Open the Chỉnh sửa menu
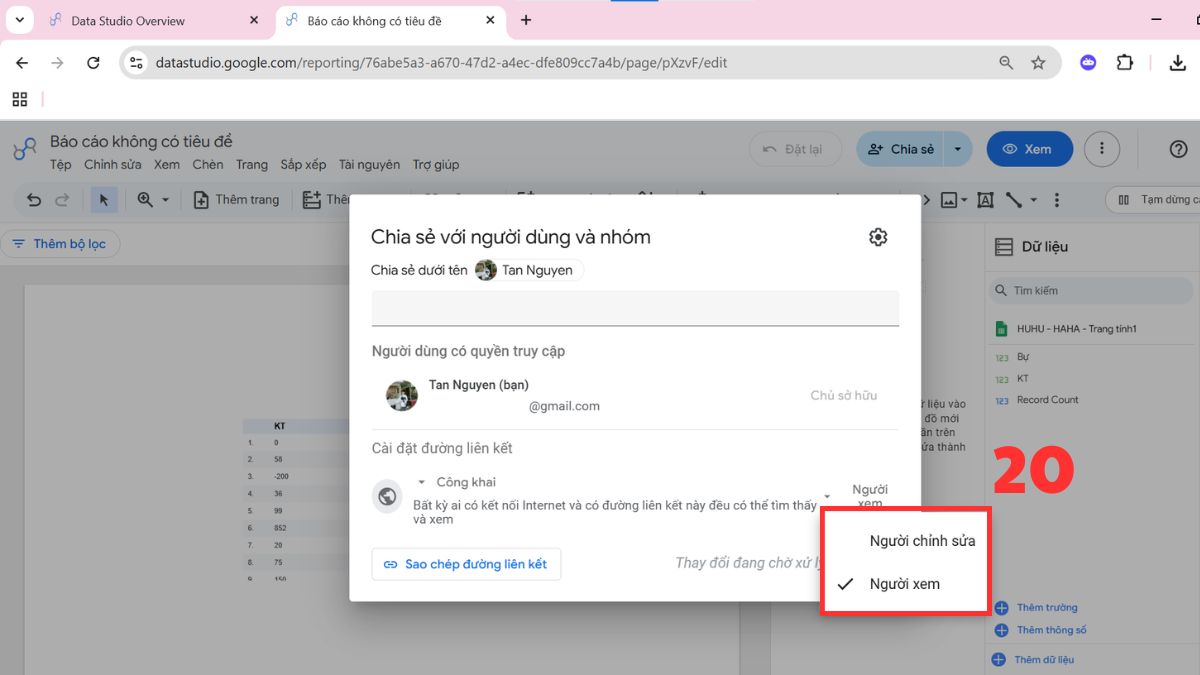Viewport: 1200px width, 675px height. click(x=113, y=165)
